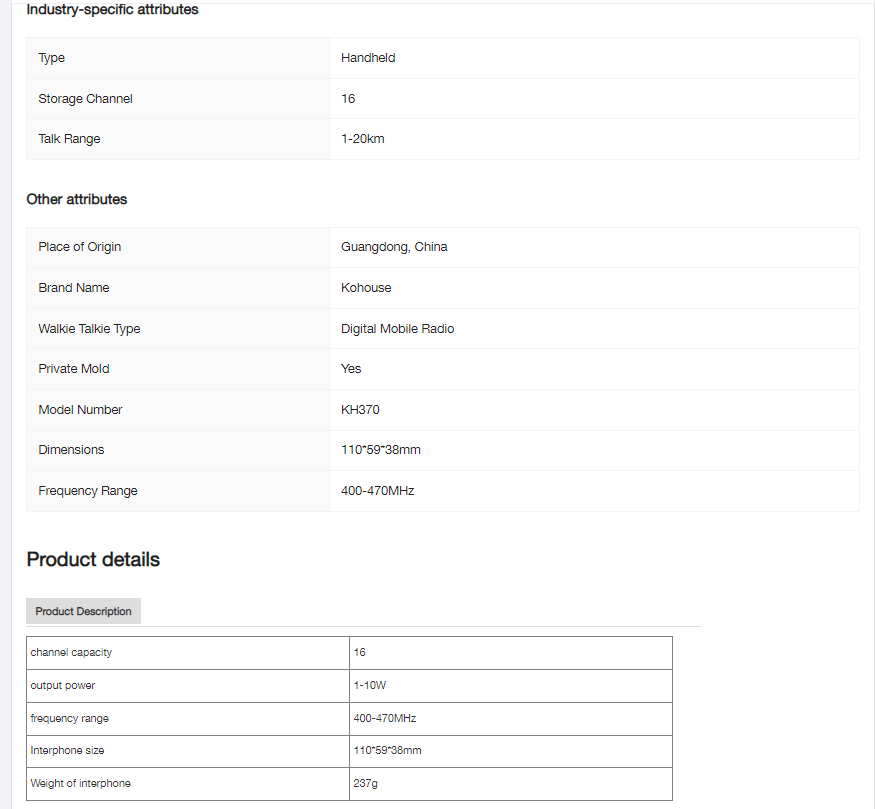Click the Storage Channel label
This screenshot has width=875, height=809.
pyautogui.click(x=85, y=99)
